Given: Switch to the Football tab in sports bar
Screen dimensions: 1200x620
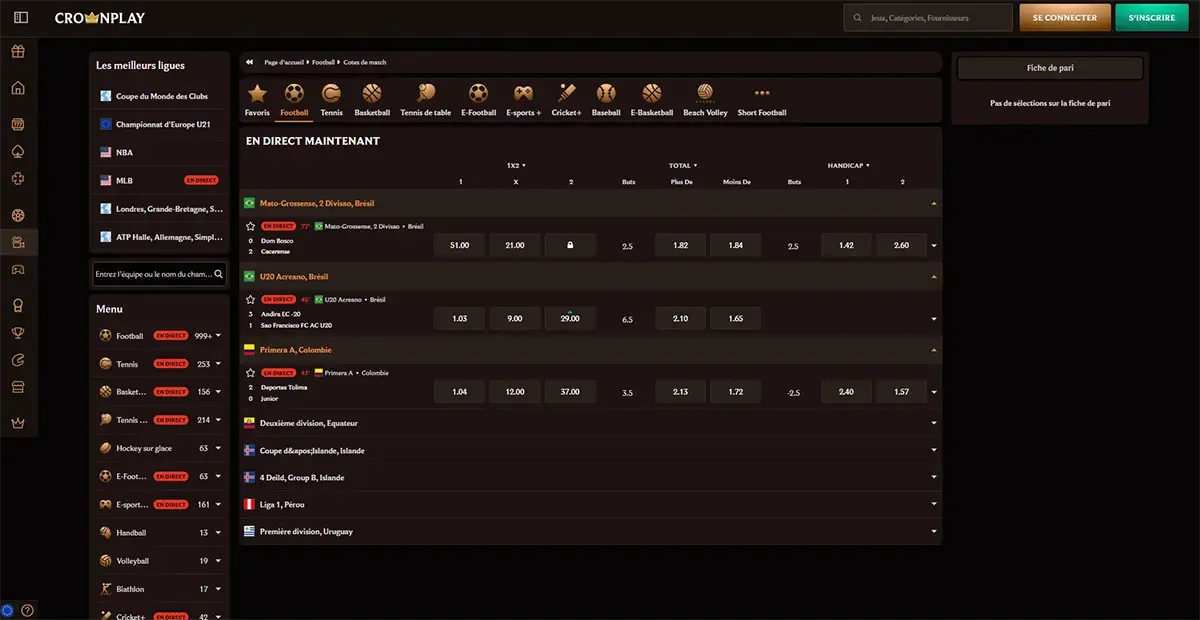Looking at the screenshot, I should 294,100.
